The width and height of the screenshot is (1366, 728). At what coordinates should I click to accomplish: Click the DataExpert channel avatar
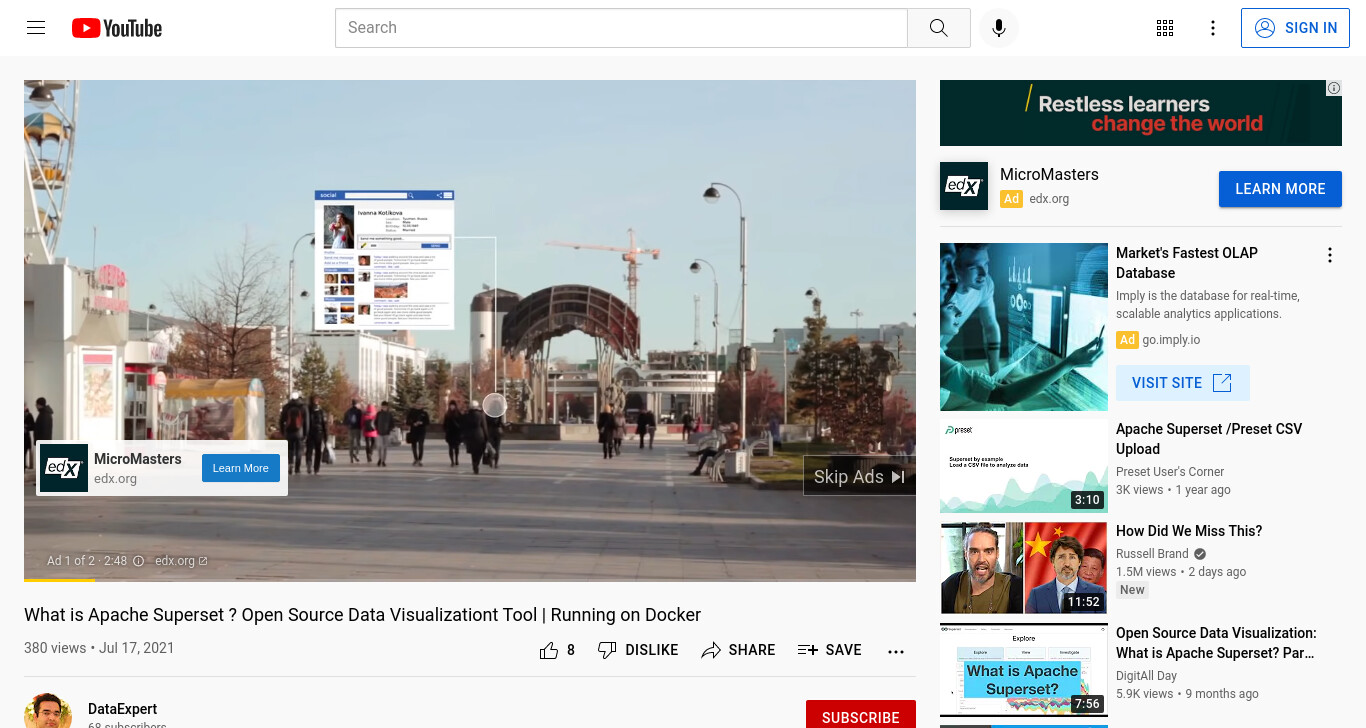click(x=48, y=711)
